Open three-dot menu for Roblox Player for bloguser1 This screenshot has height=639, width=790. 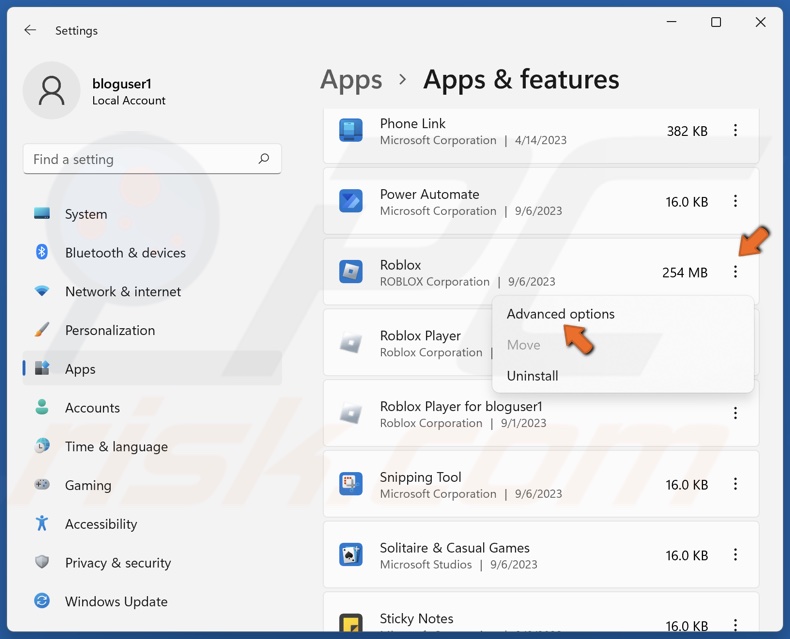click(735, 413)
